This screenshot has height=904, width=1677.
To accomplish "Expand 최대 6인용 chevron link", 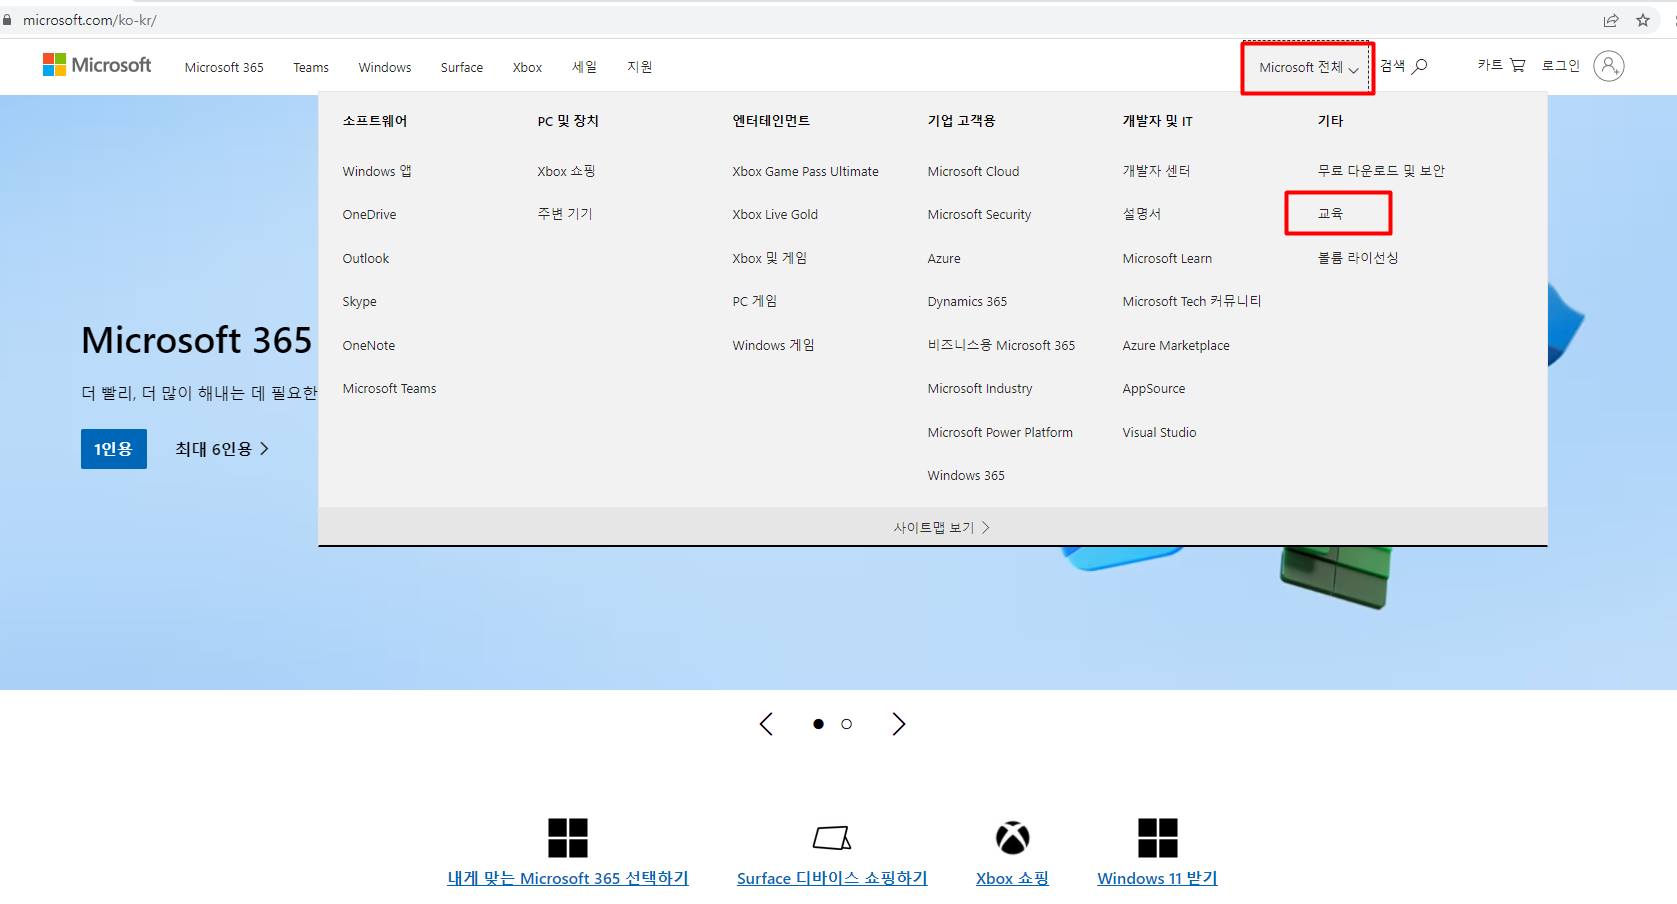I will (222, 449).
